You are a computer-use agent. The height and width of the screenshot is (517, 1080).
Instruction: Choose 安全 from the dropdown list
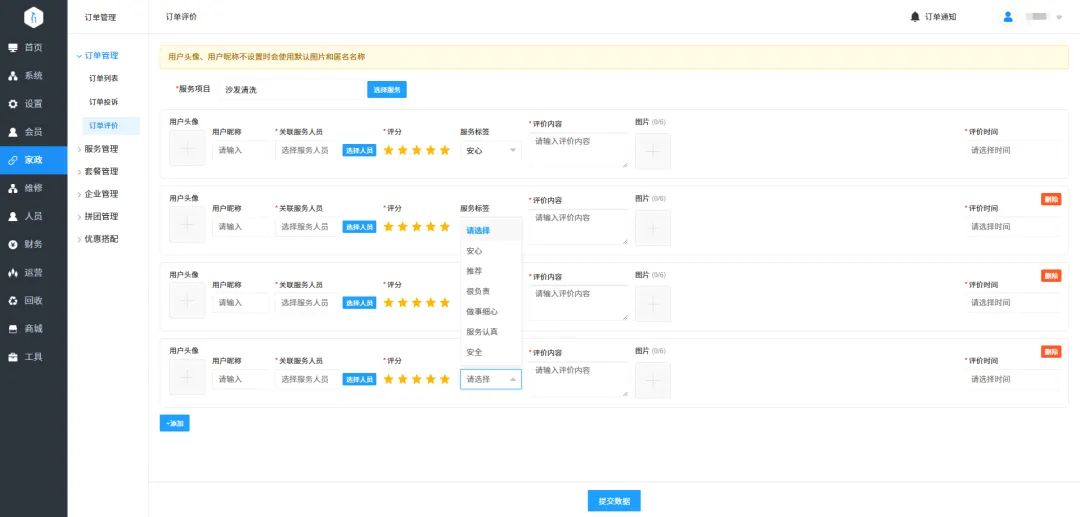point(491,352)
